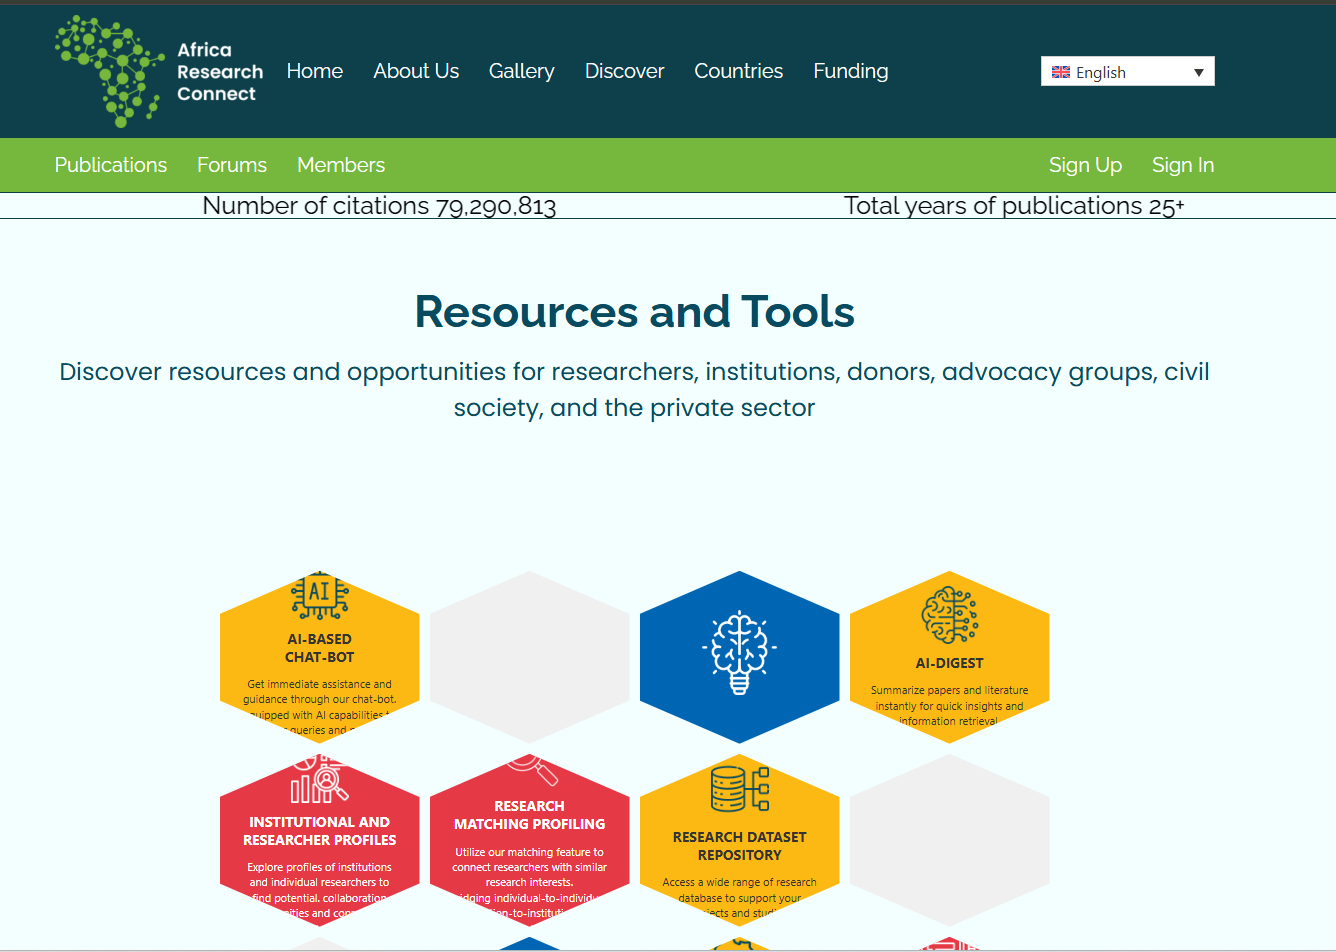Open the Home menu item
Image resolution: width=1336 pixels, height=952 pixels.
pos(314,71)
